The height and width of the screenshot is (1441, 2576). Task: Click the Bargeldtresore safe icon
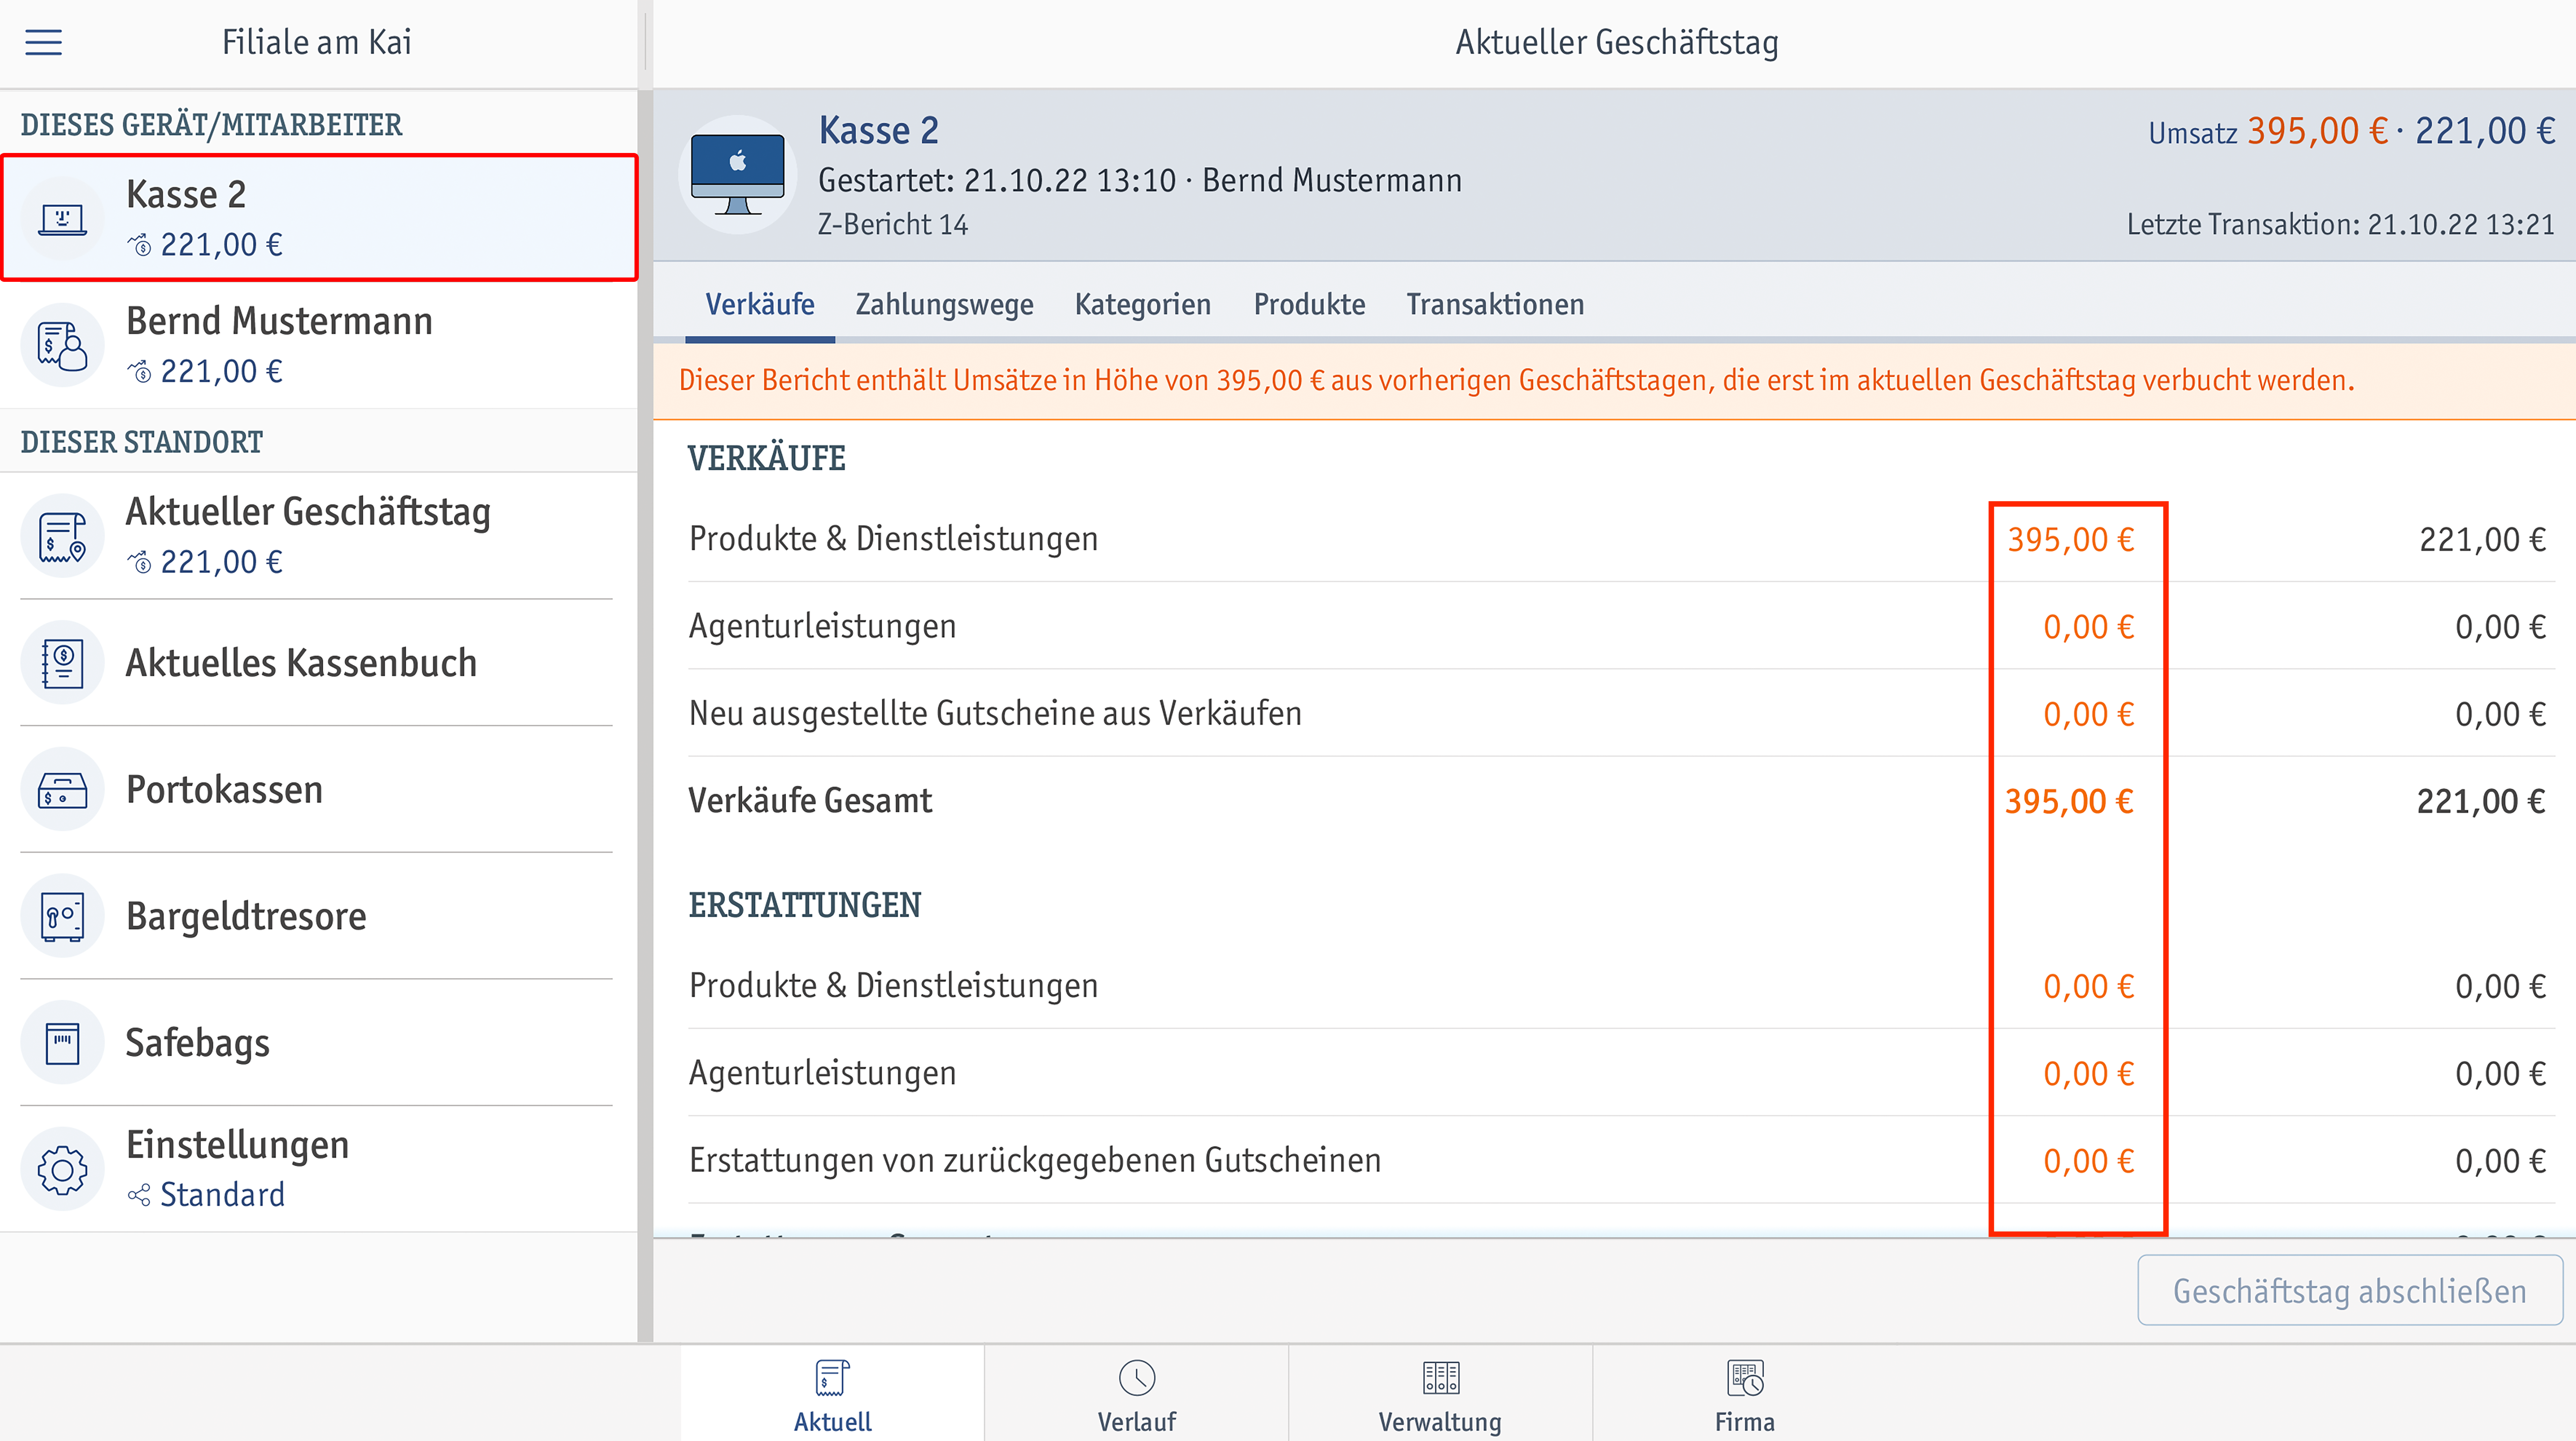point(62,916)
